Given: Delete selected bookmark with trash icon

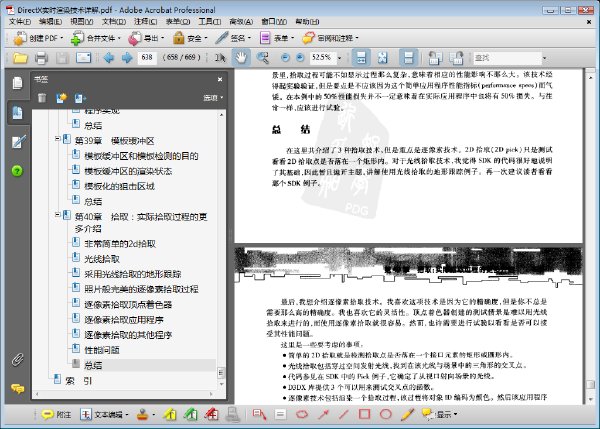Looking at the screenshot, I should 42,98.
